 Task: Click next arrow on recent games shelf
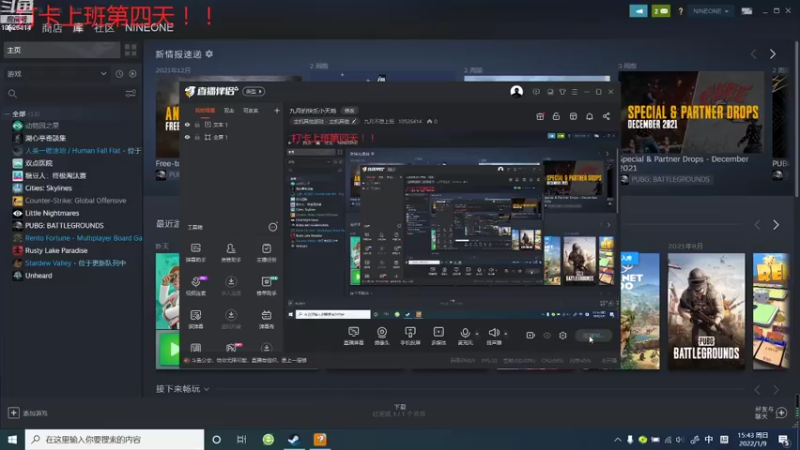pos(776,225)
